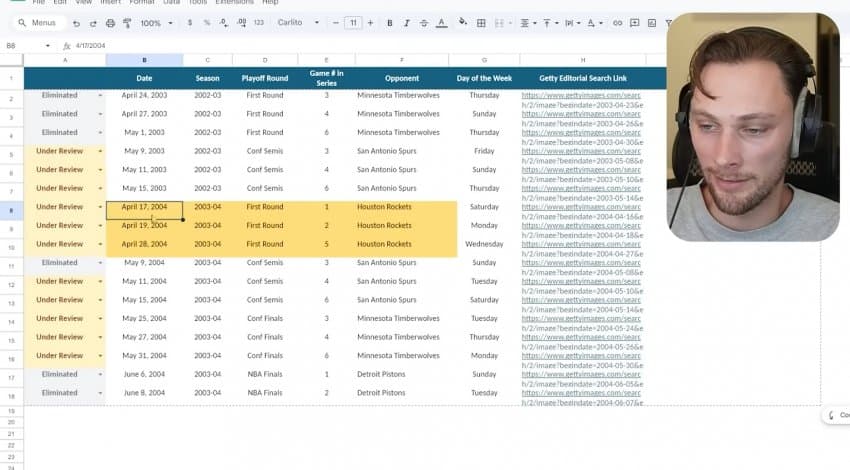The height and width of the screenshot is (470, 850).
Task: Open the Carlito font dropdown
Action: [x=298, y=23]
